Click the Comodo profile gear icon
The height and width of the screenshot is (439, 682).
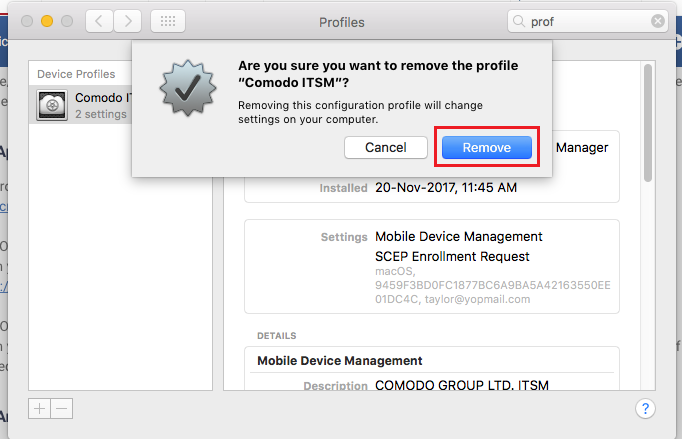pyautogui.click(x=52, y=105)
